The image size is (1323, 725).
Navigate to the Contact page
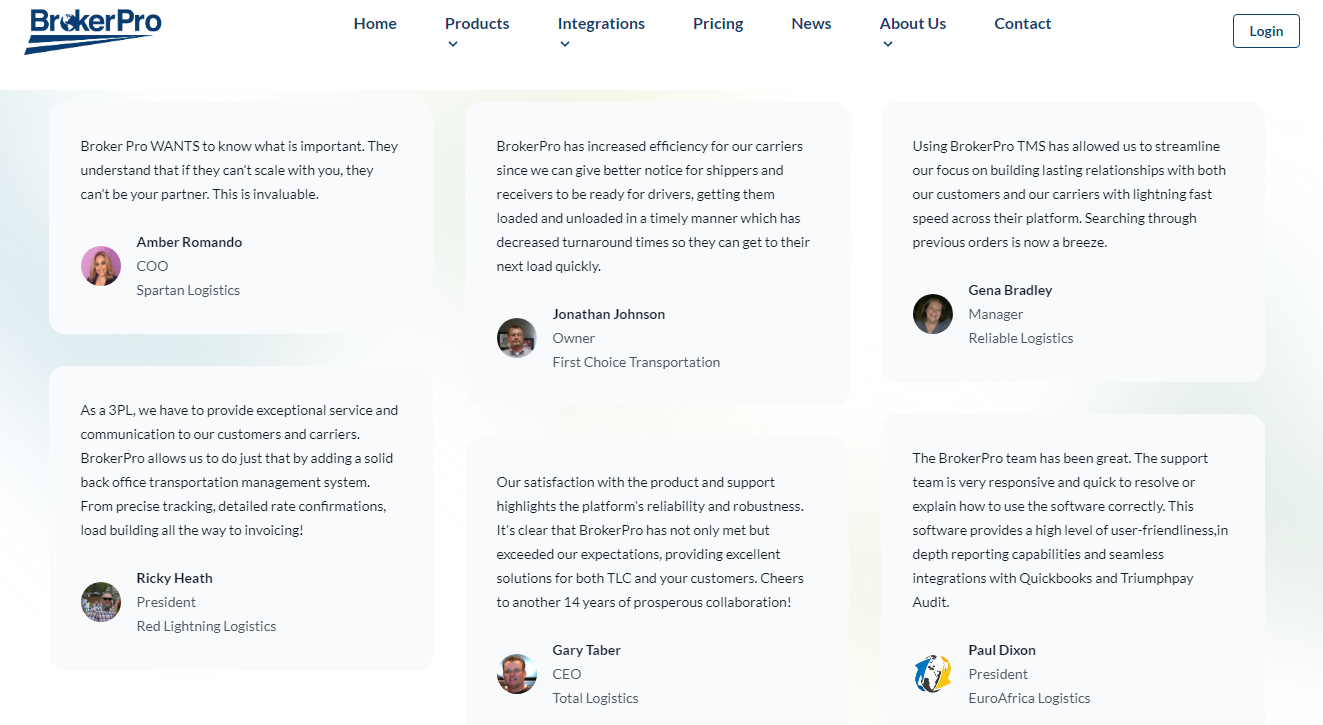pyautogui.click(x=1022, y=24)
